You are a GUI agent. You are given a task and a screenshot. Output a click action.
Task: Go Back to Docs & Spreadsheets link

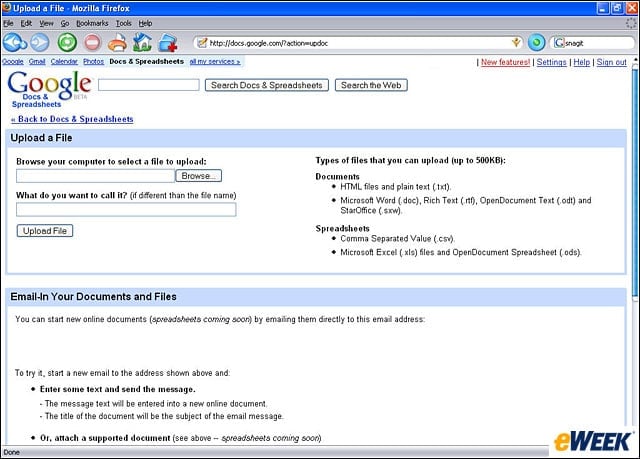[x=72, y=119]
